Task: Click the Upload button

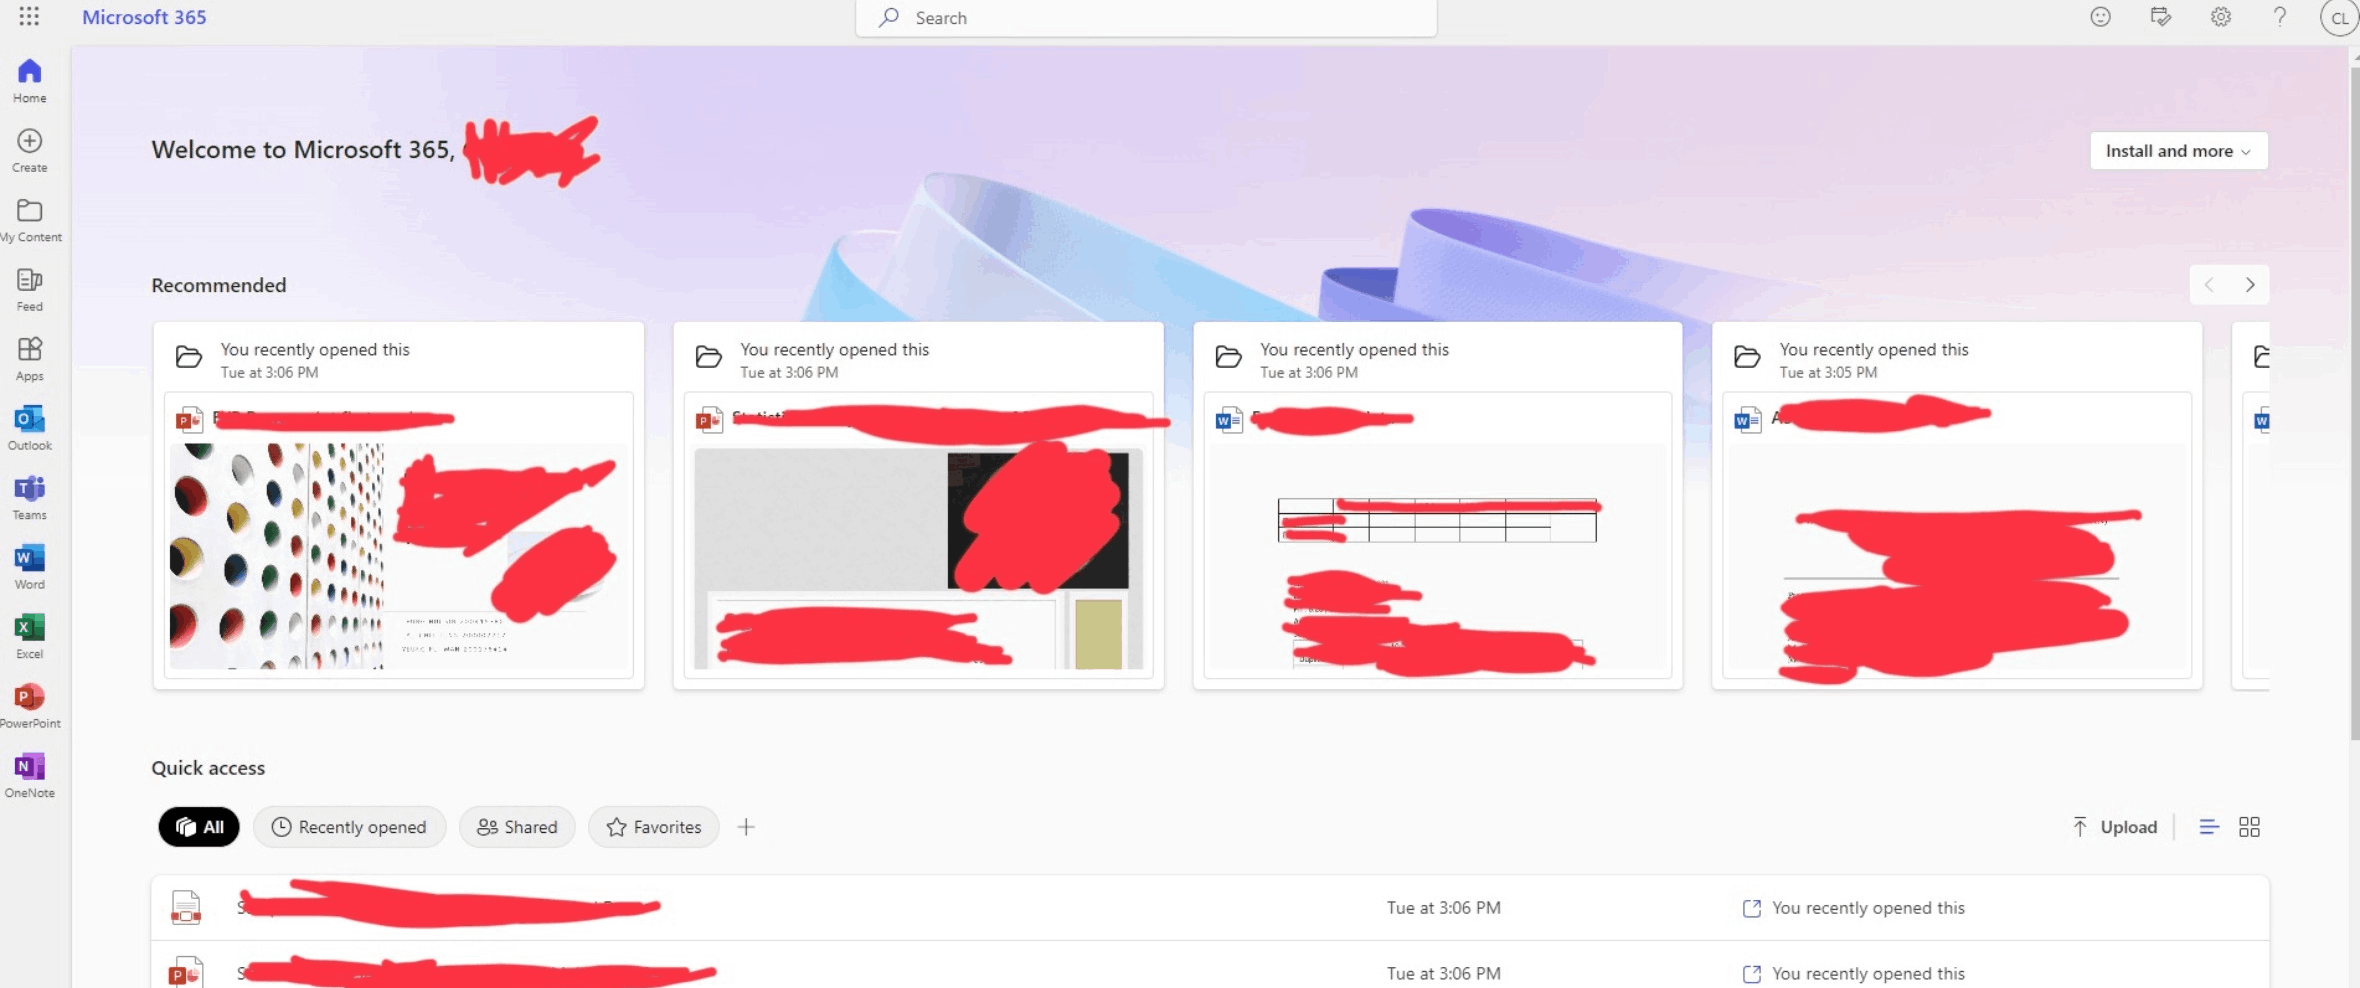Action: pos(2115,827)
